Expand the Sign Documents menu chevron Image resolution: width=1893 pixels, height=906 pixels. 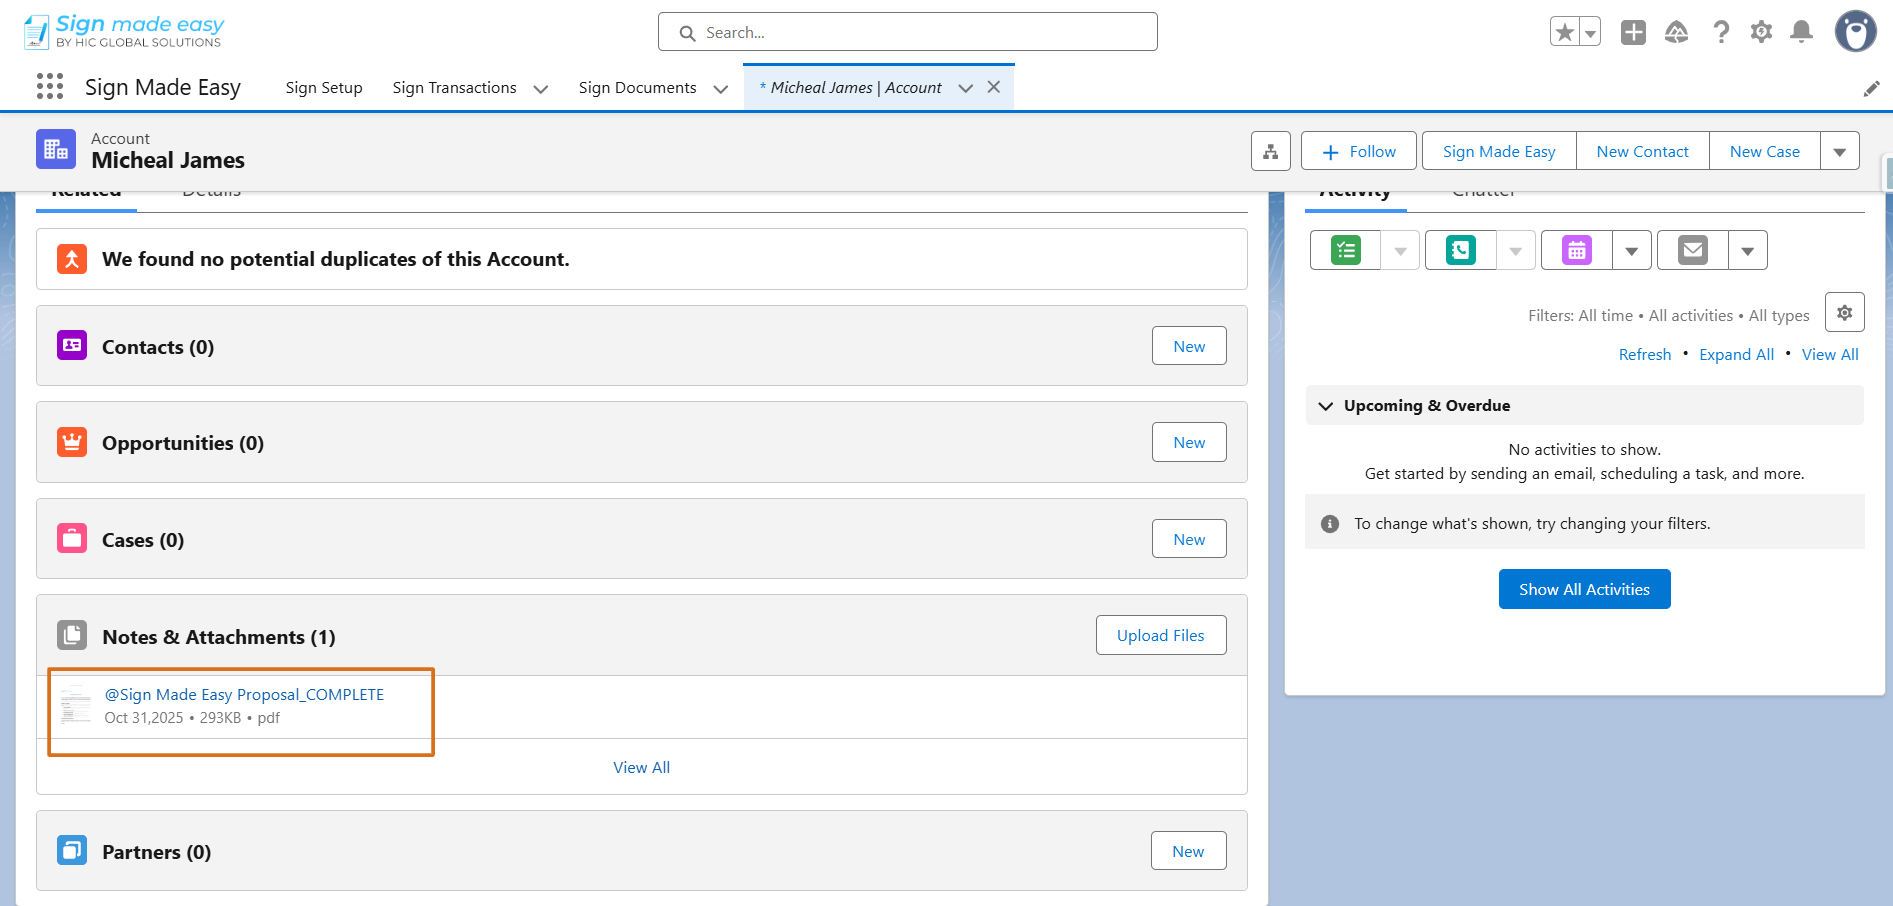click(x=721, y=89)
